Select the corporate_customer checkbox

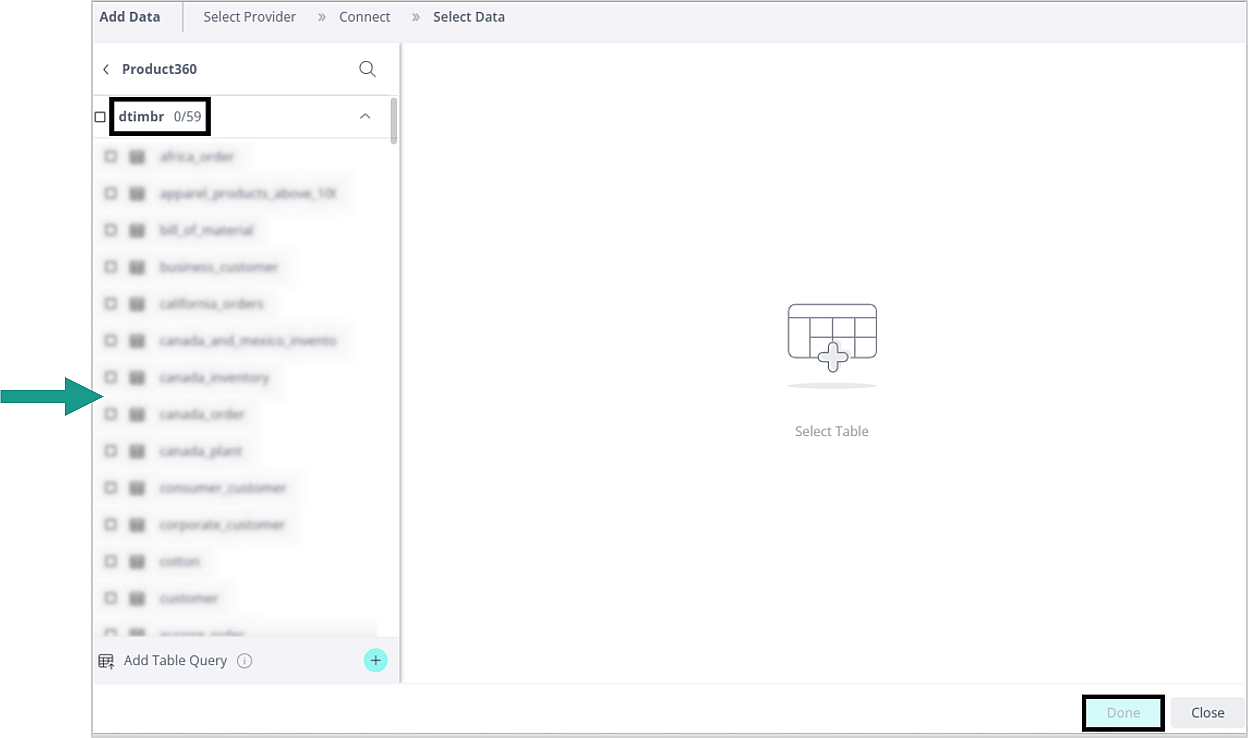click(111, 525)
